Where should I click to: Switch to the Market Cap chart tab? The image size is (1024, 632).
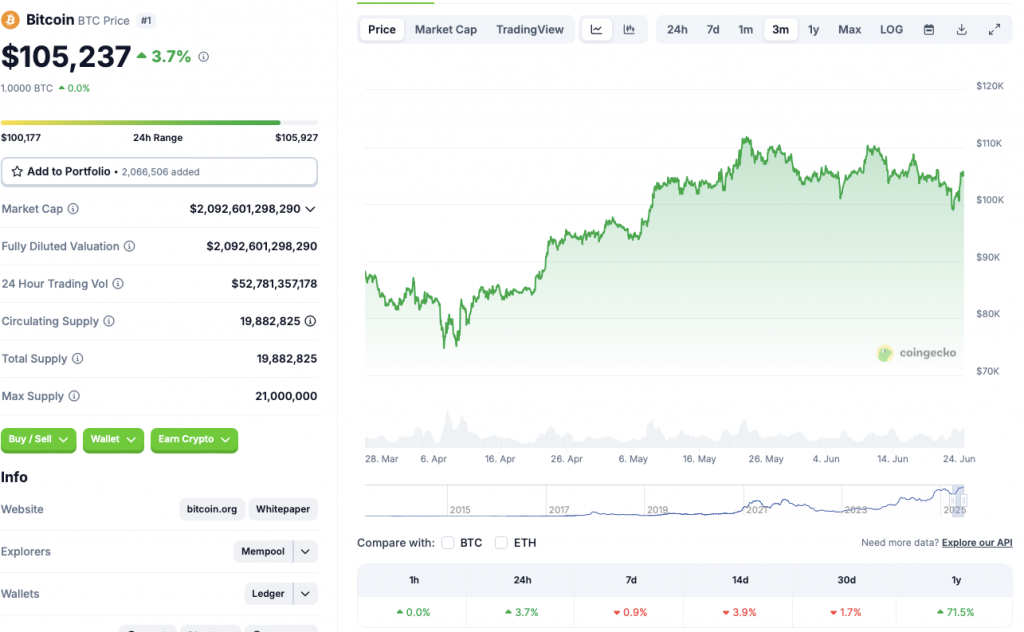[445, 29]
